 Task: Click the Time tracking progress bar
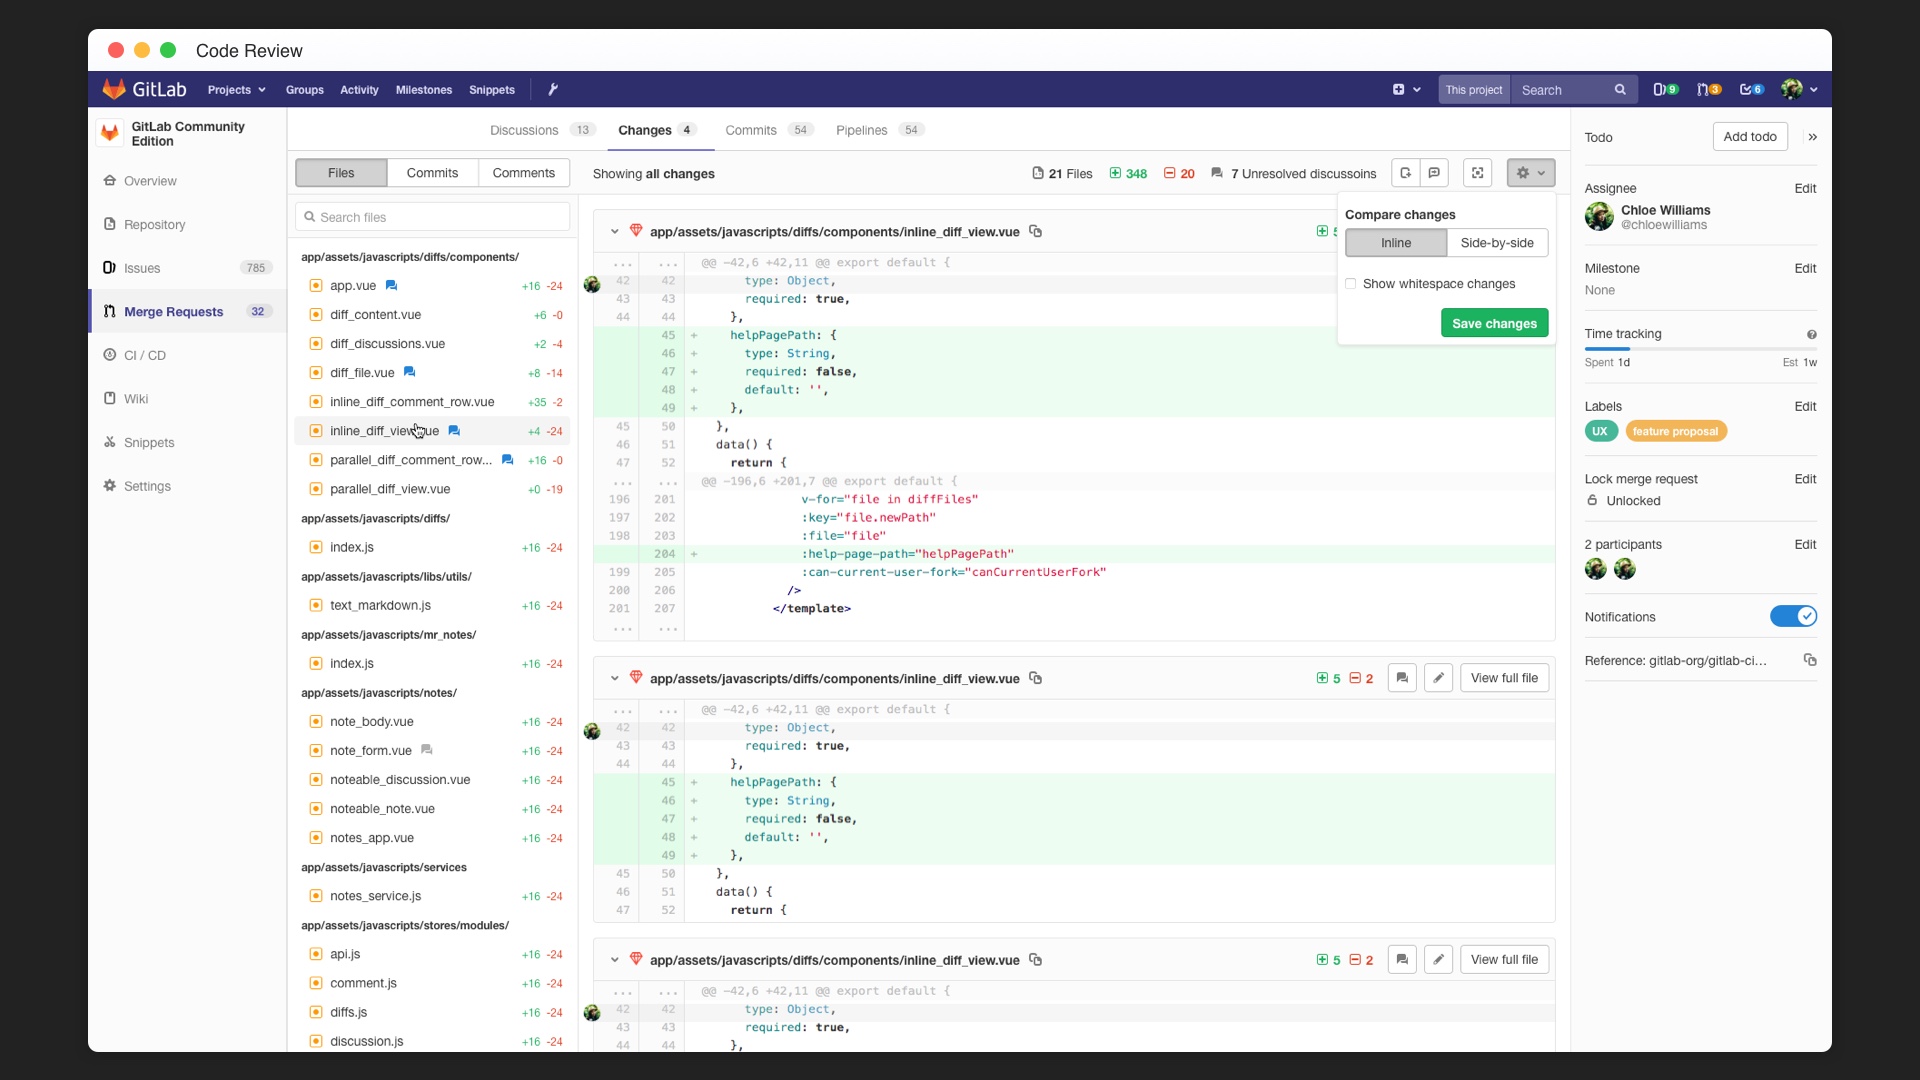click(x=1700, y=348)
